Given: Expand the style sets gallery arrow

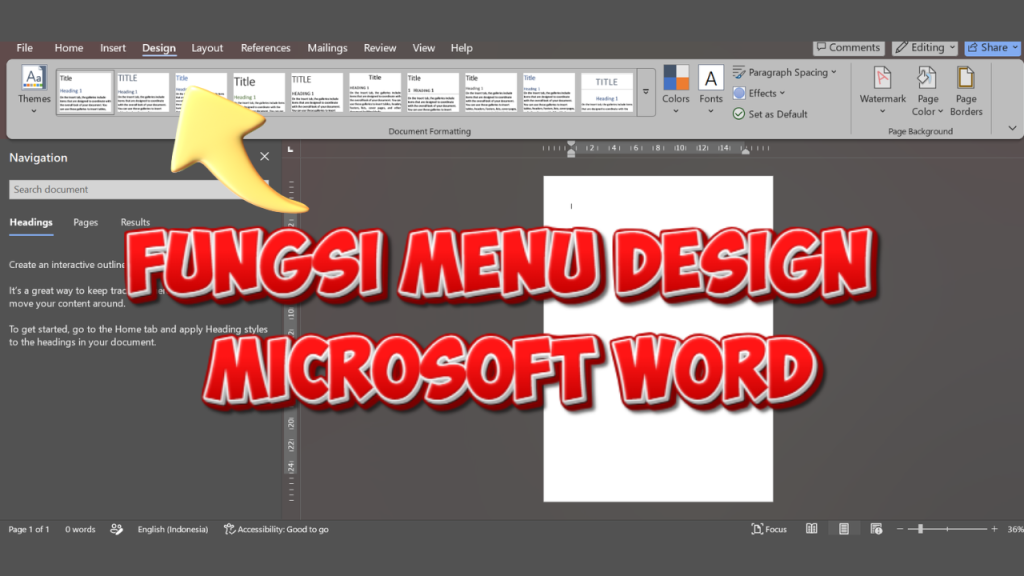Looking at the screenshot, I should click(x=645, y=92).
